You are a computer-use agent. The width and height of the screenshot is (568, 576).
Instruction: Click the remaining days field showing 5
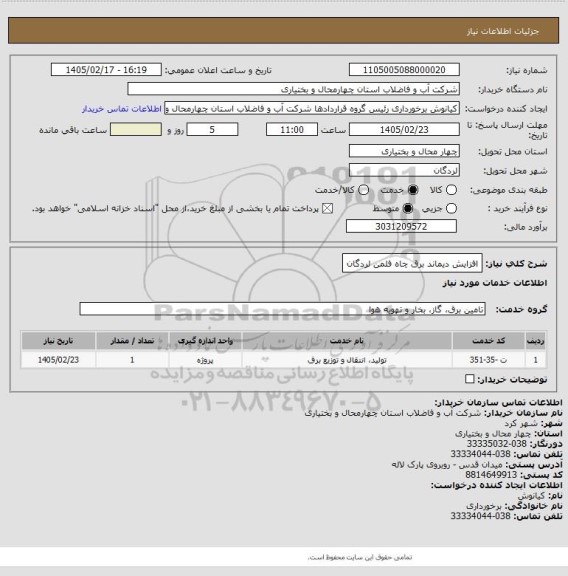[212, 130]
